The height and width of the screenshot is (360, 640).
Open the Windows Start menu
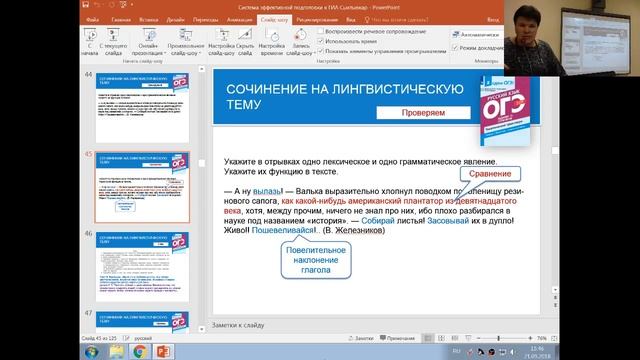pos(91,352)
